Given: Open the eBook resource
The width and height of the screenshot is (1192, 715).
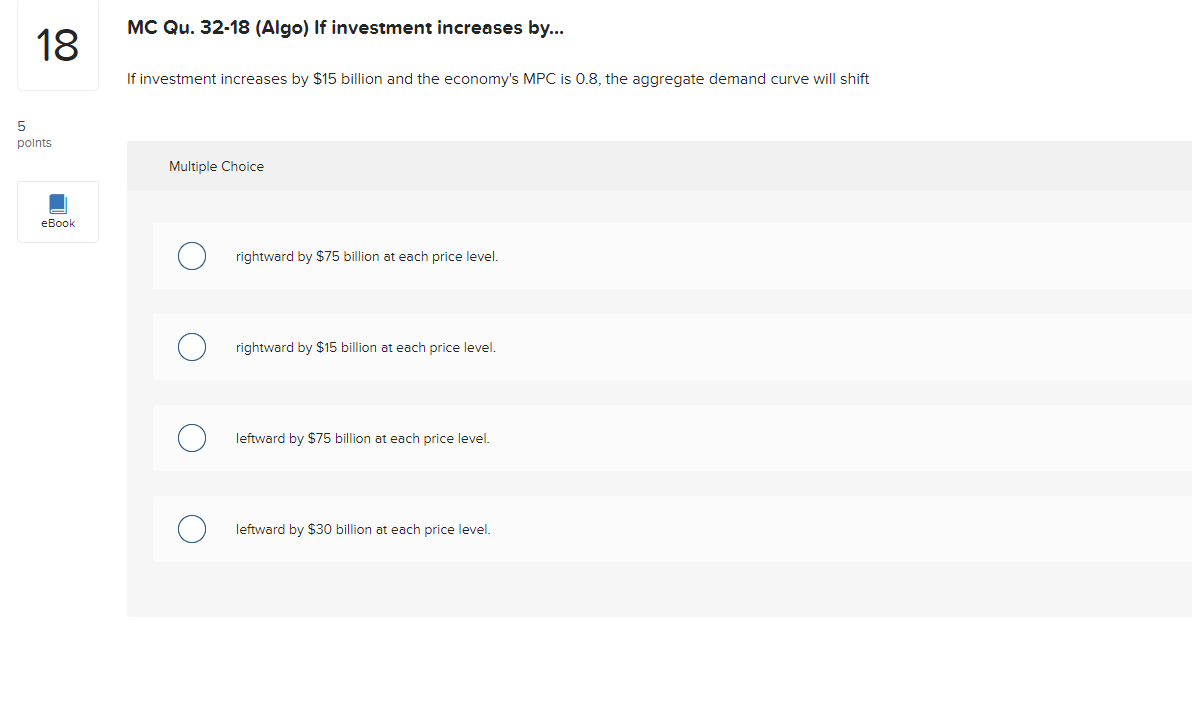Looking at the screenshot, I should [x=57, y=211].
